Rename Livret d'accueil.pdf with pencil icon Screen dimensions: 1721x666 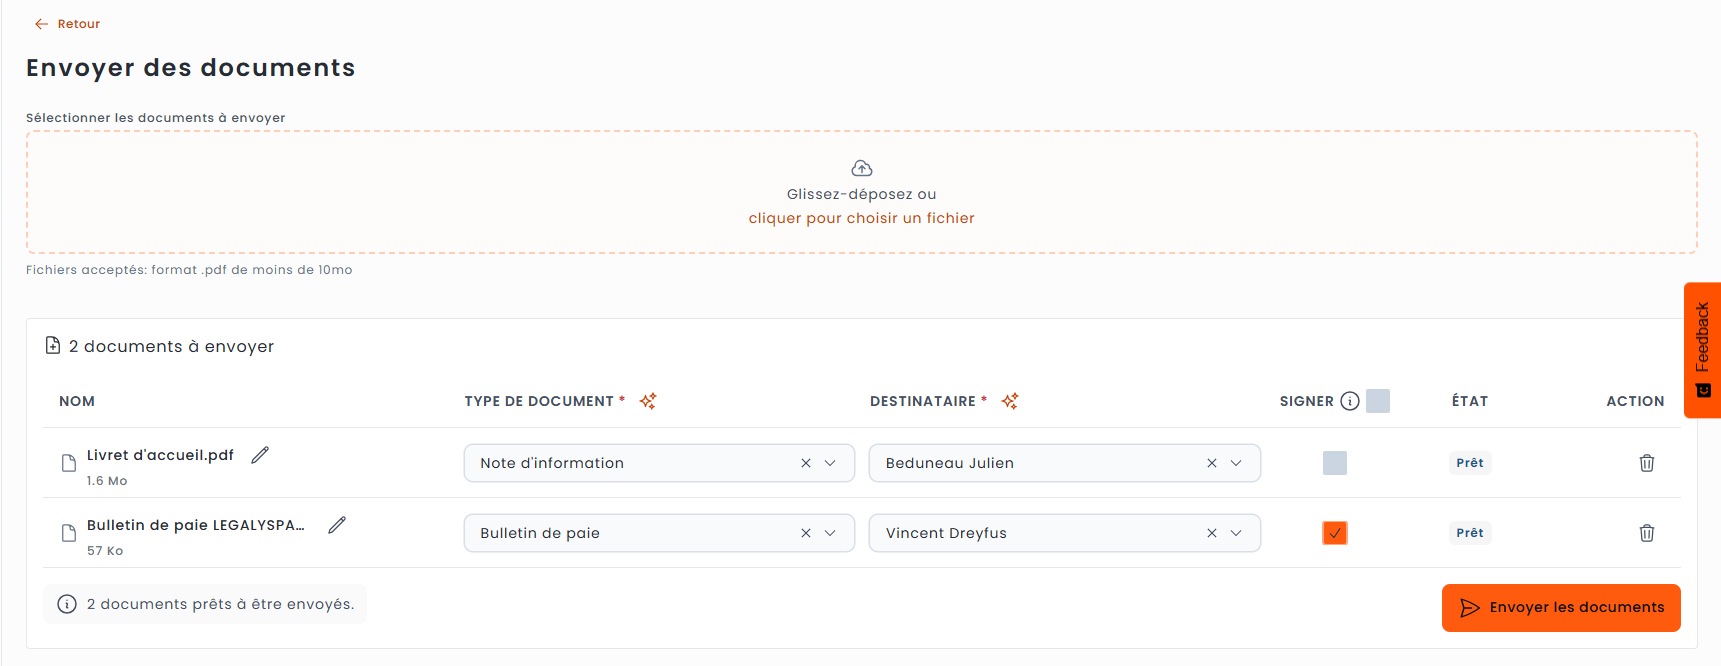260,455
